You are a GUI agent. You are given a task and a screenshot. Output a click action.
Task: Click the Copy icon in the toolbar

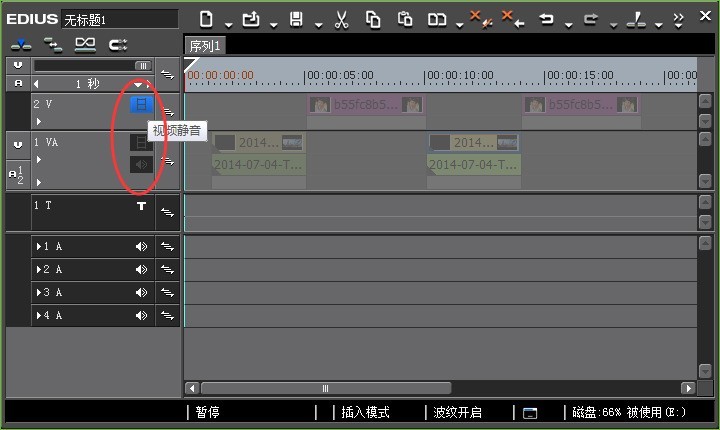[373, 20]
